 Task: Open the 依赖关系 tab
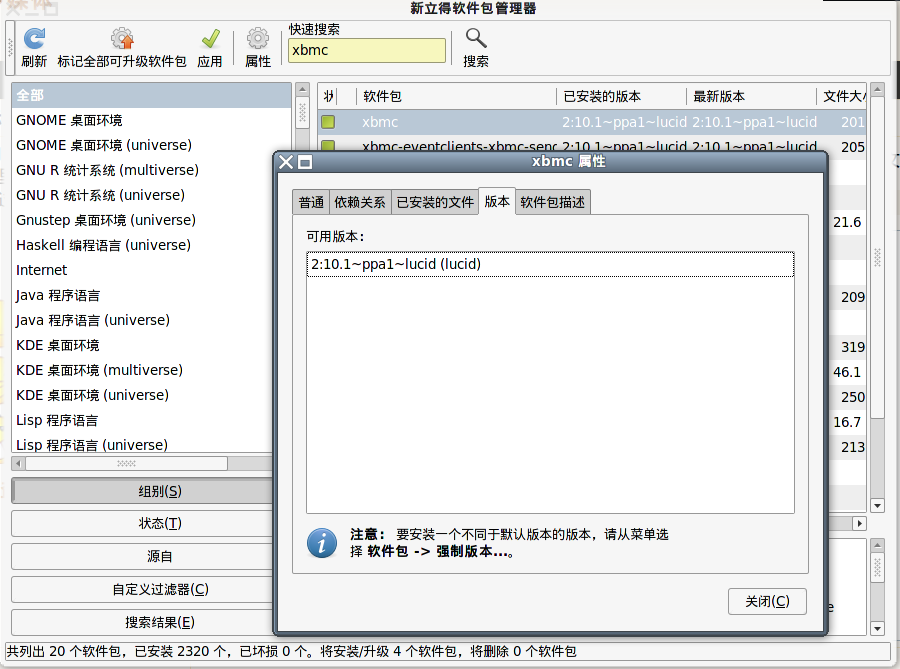tap(360, 202)
